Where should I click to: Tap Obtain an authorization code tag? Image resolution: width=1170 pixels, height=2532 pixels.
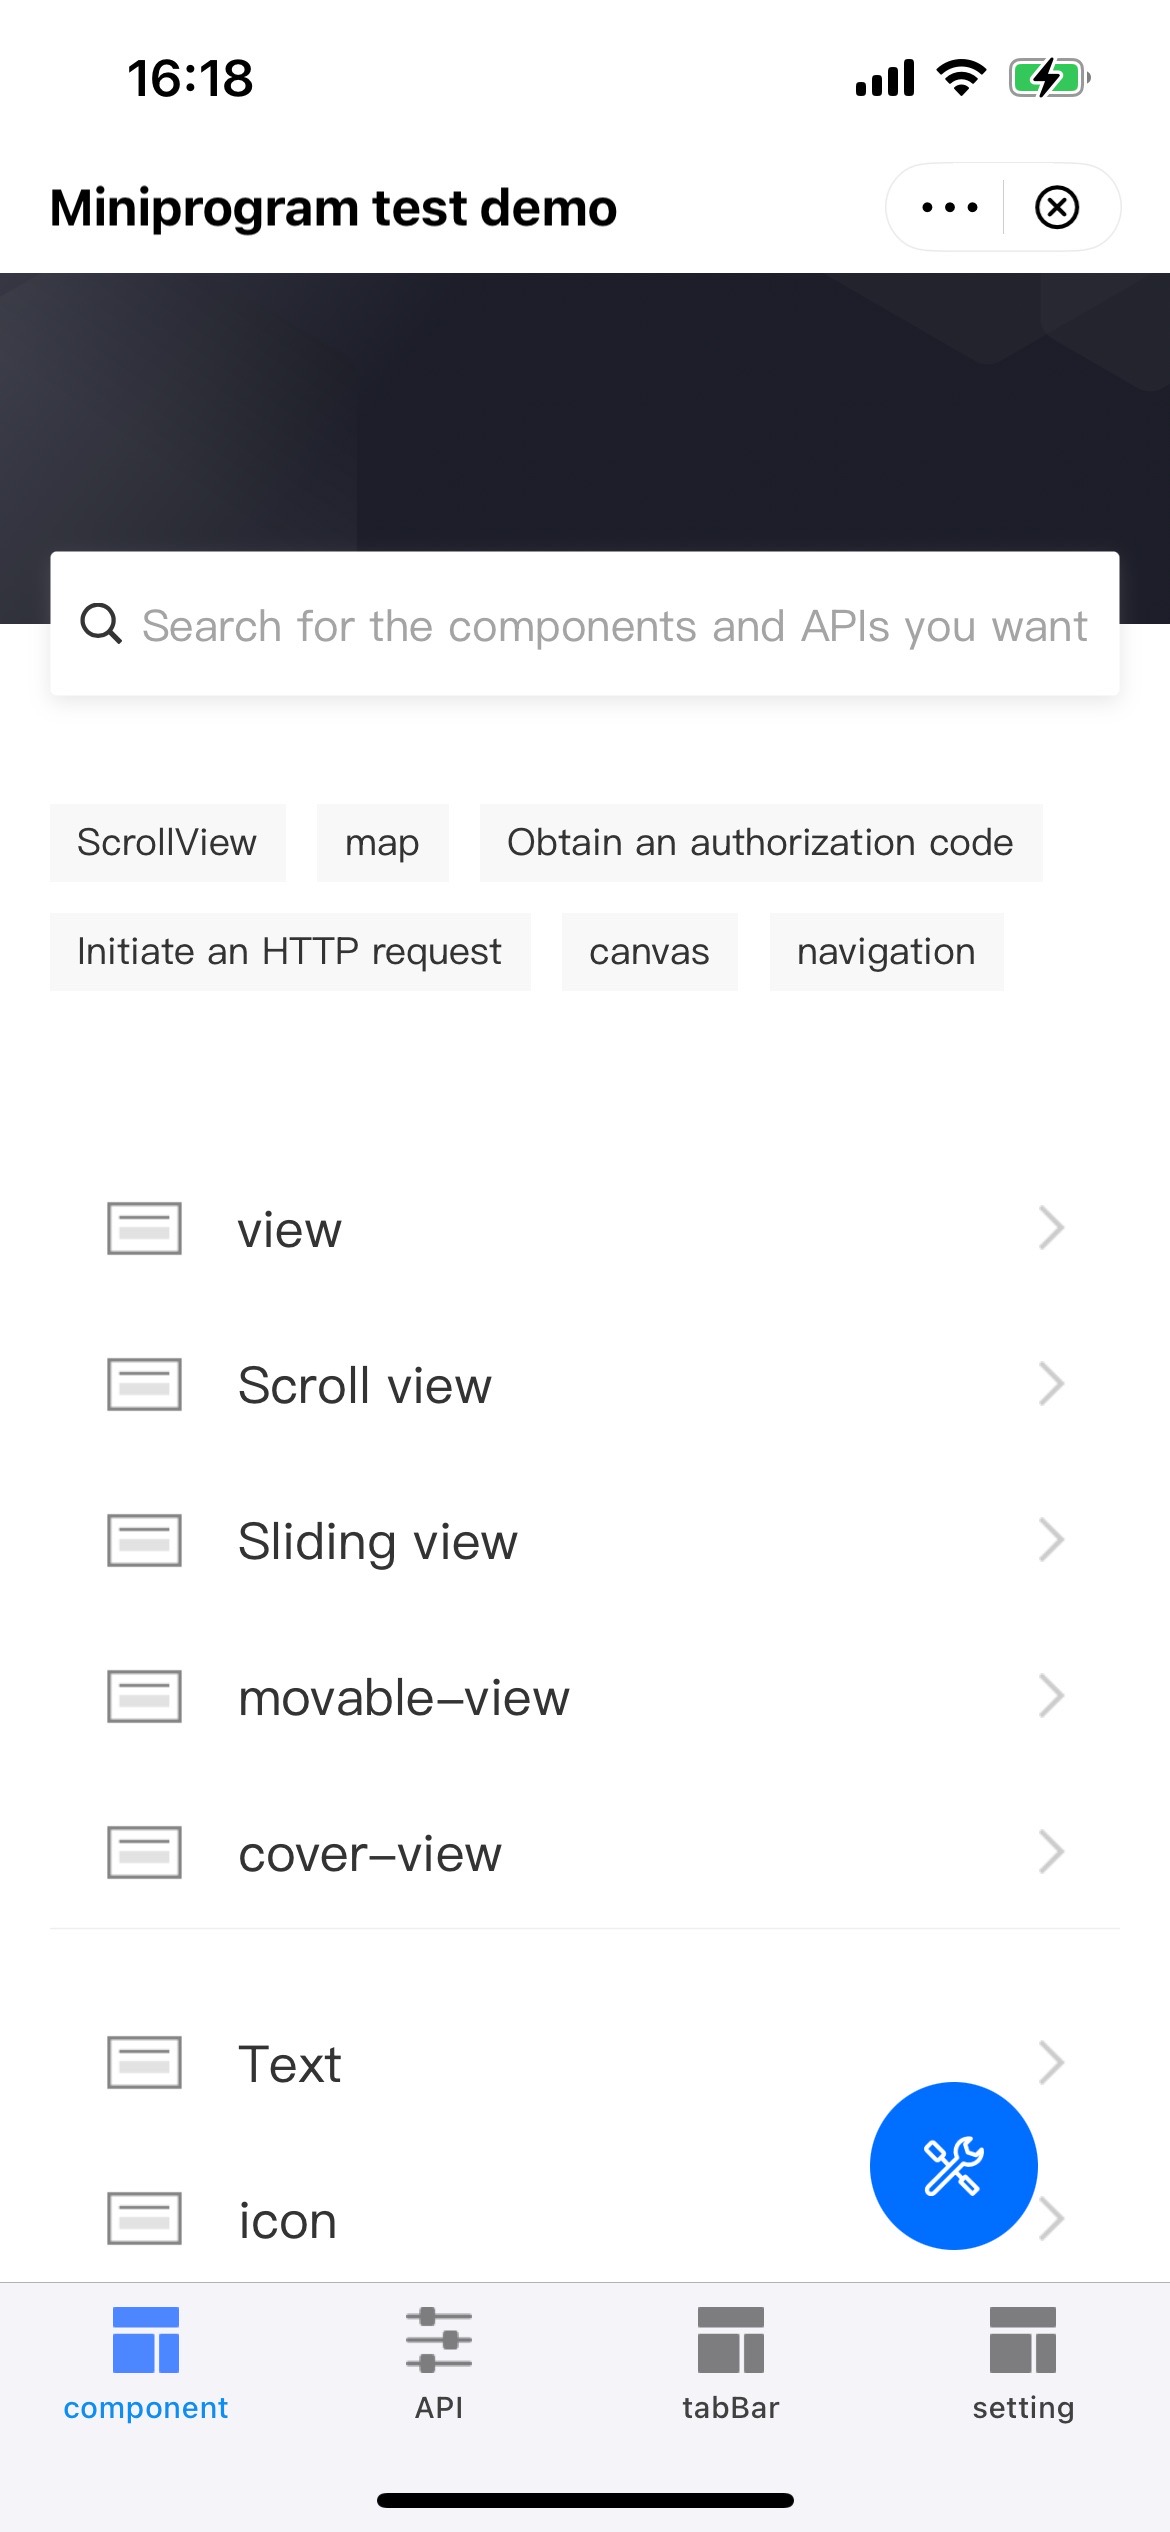pos(760,843)
